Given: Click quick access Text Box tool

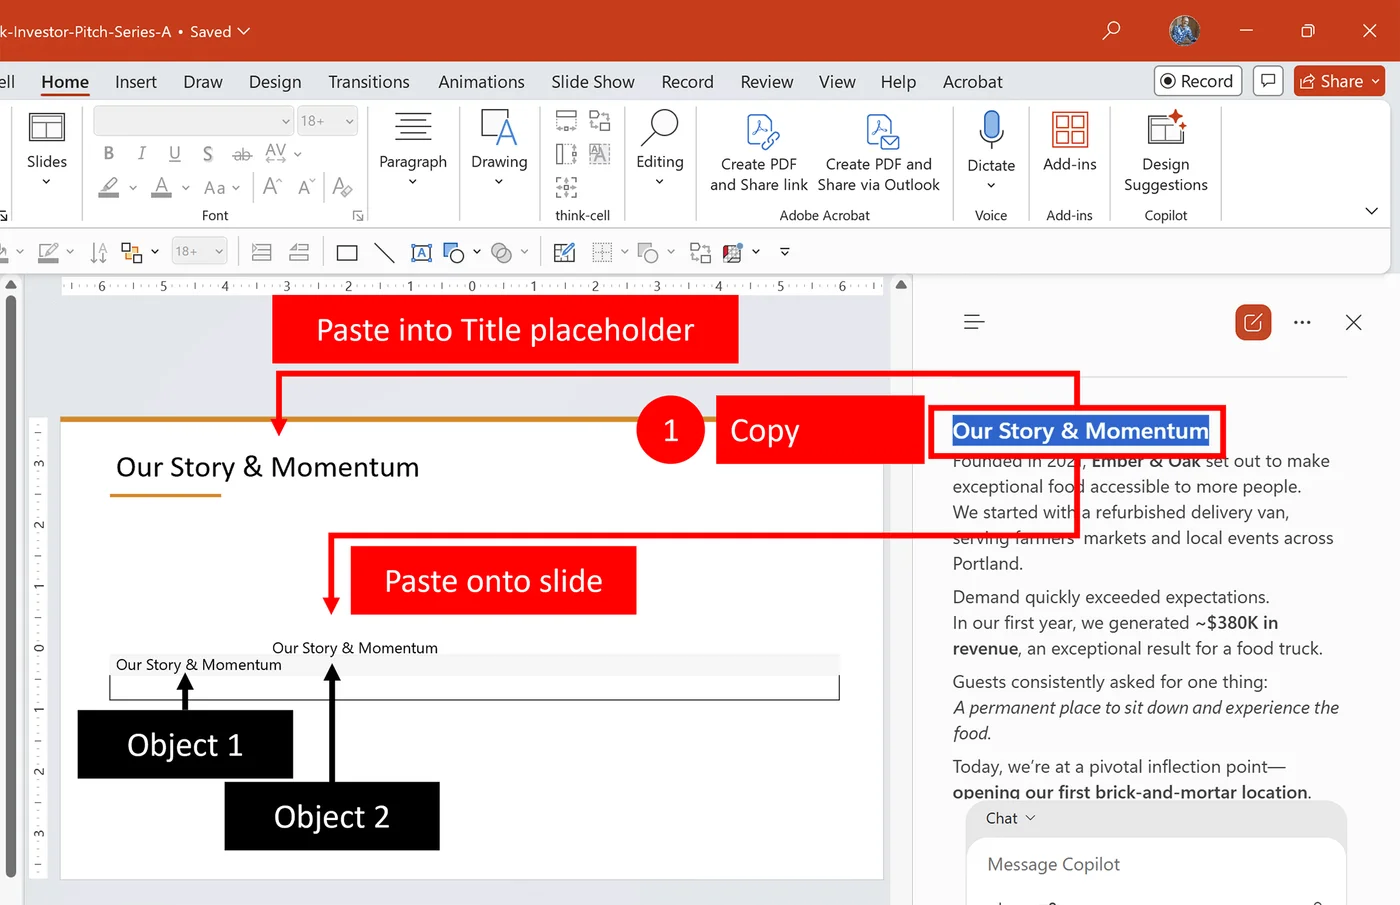Looking at the screenshot, I should (x=422, y=253).
